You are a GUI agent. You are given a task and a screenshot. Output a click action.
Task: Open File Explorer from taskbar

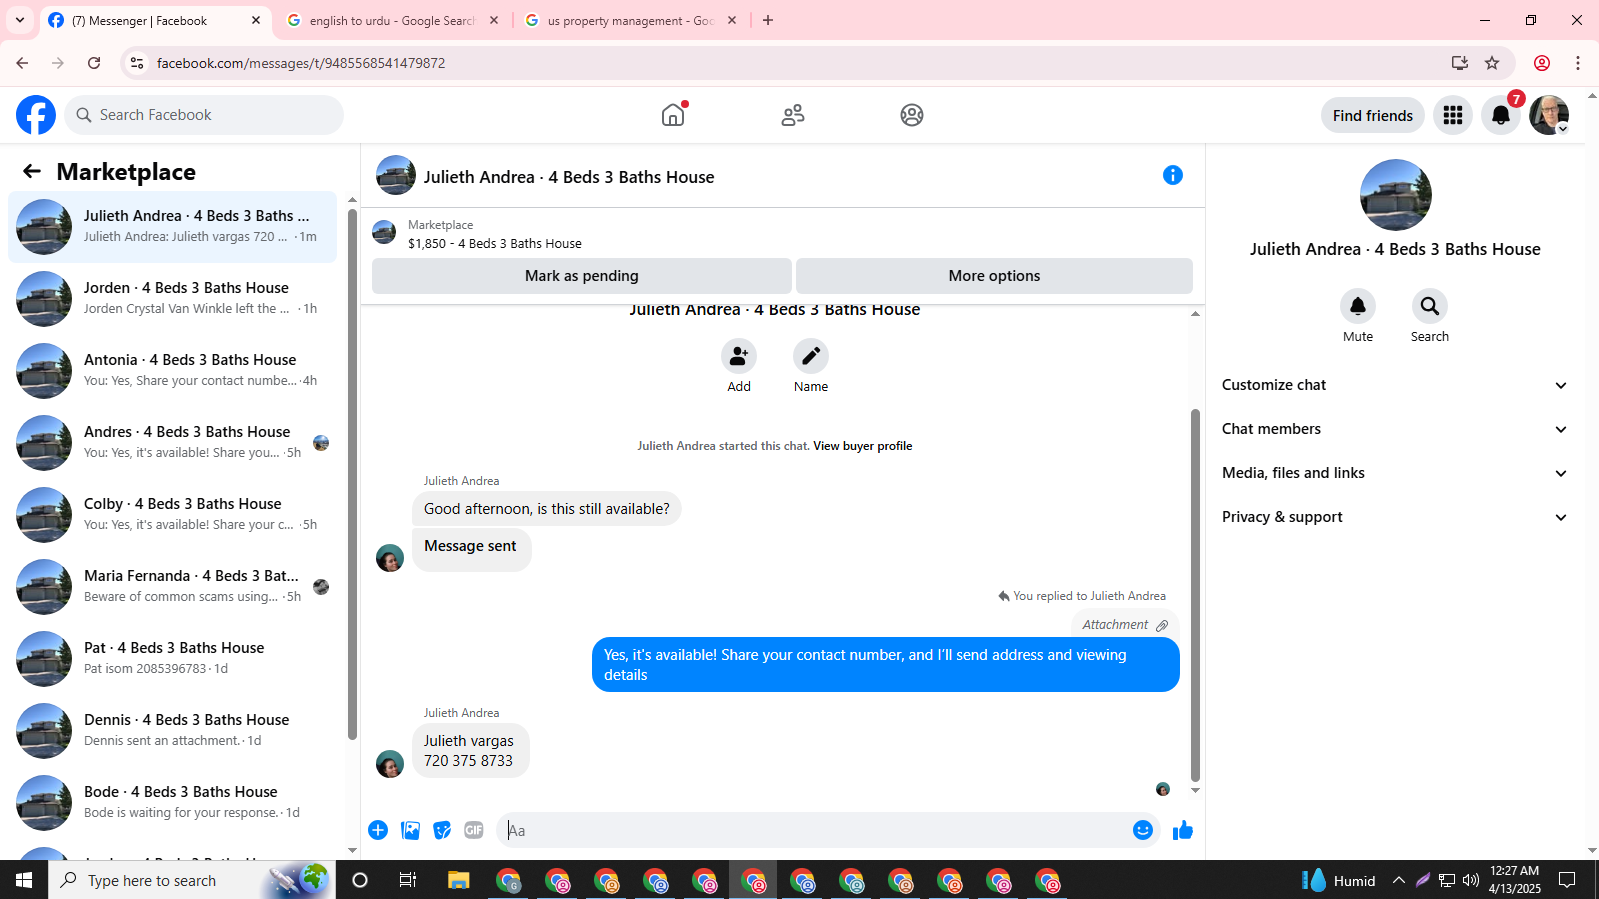pyautogui.click(x=458, y=880)
